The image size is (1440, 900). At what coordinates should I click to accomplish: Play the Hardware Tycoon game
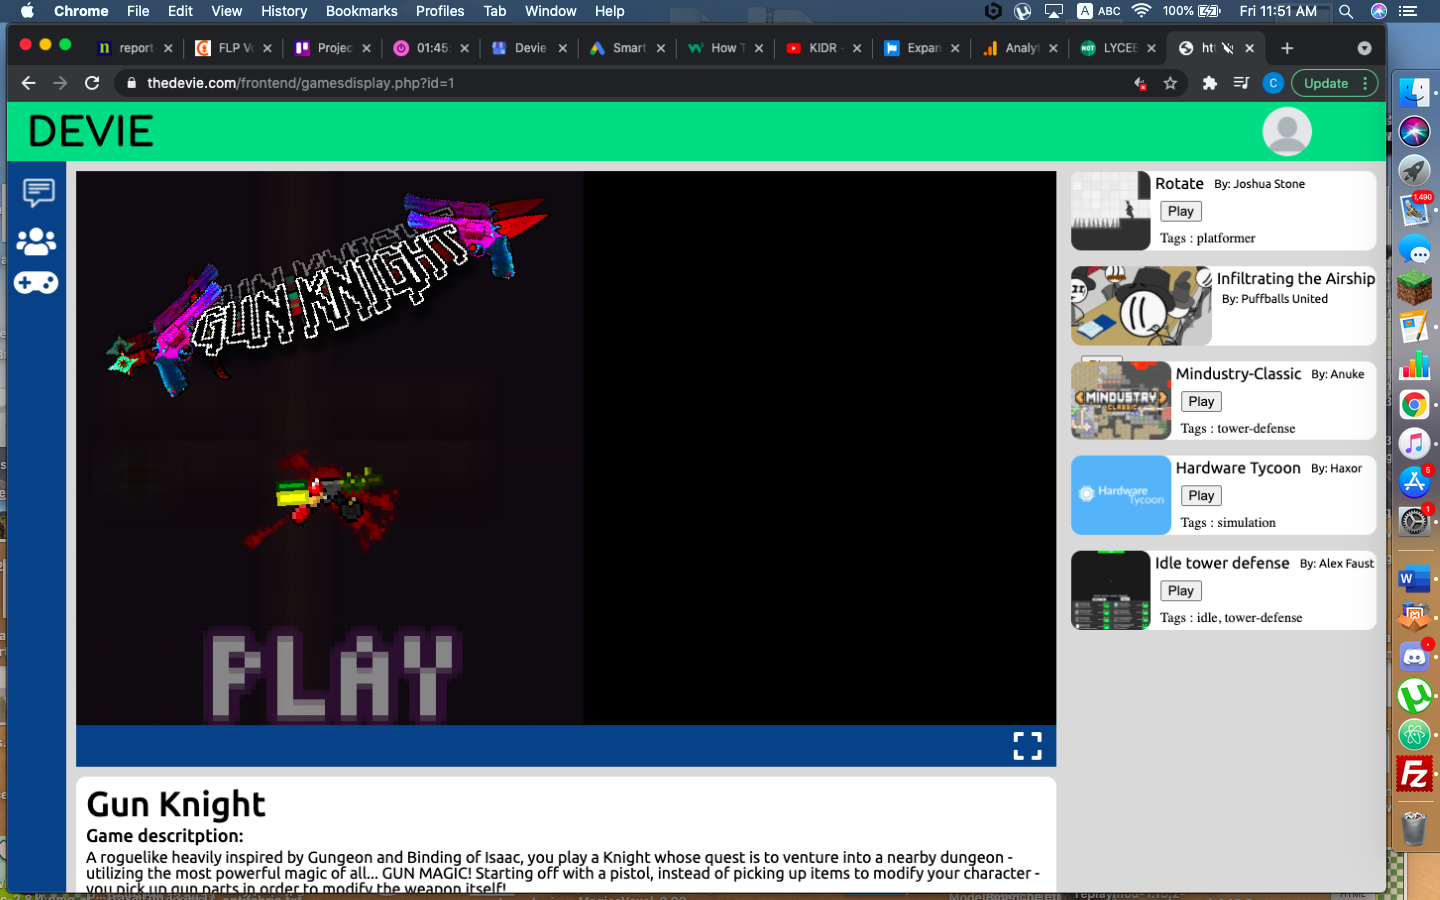click(1201, 495)
